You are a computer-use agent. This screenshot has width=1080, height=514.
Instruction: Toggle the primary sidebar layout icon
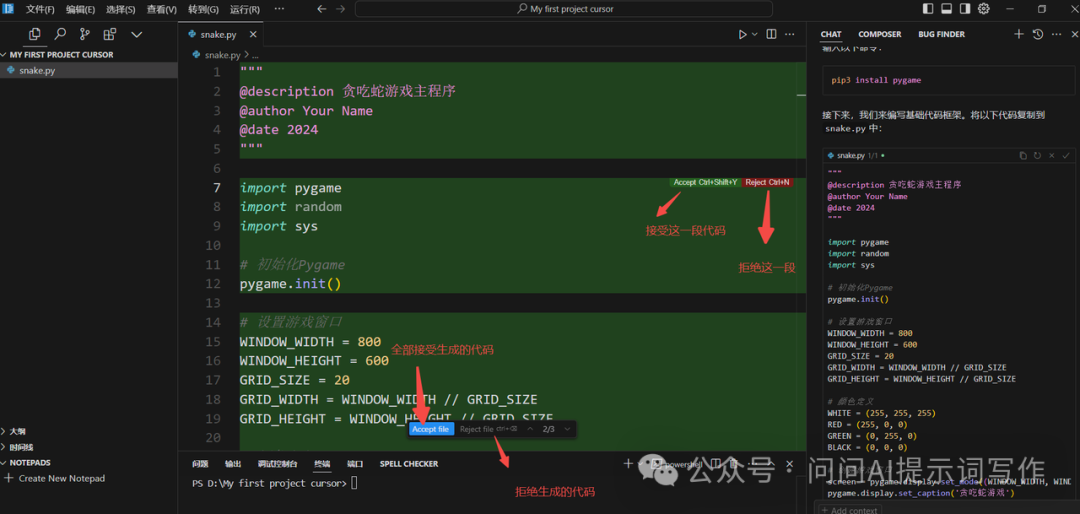coord(928,9)
